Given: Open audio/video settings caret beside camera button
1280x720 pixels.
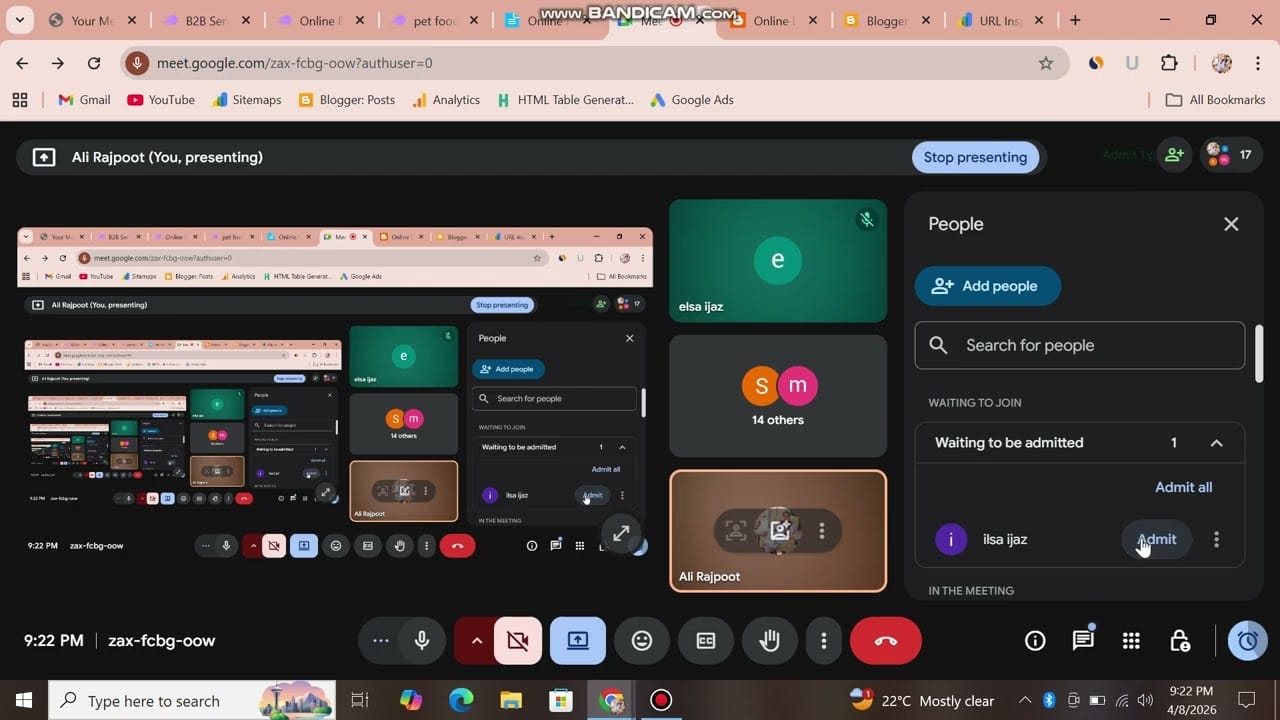Looking at the screenshot, I should 476,641.
